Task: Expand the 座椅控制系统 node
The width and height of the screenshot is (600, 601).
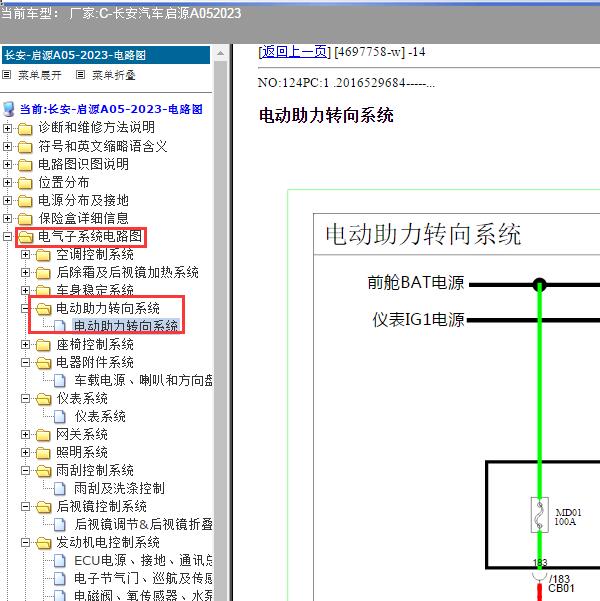Action: click(25, 345)
